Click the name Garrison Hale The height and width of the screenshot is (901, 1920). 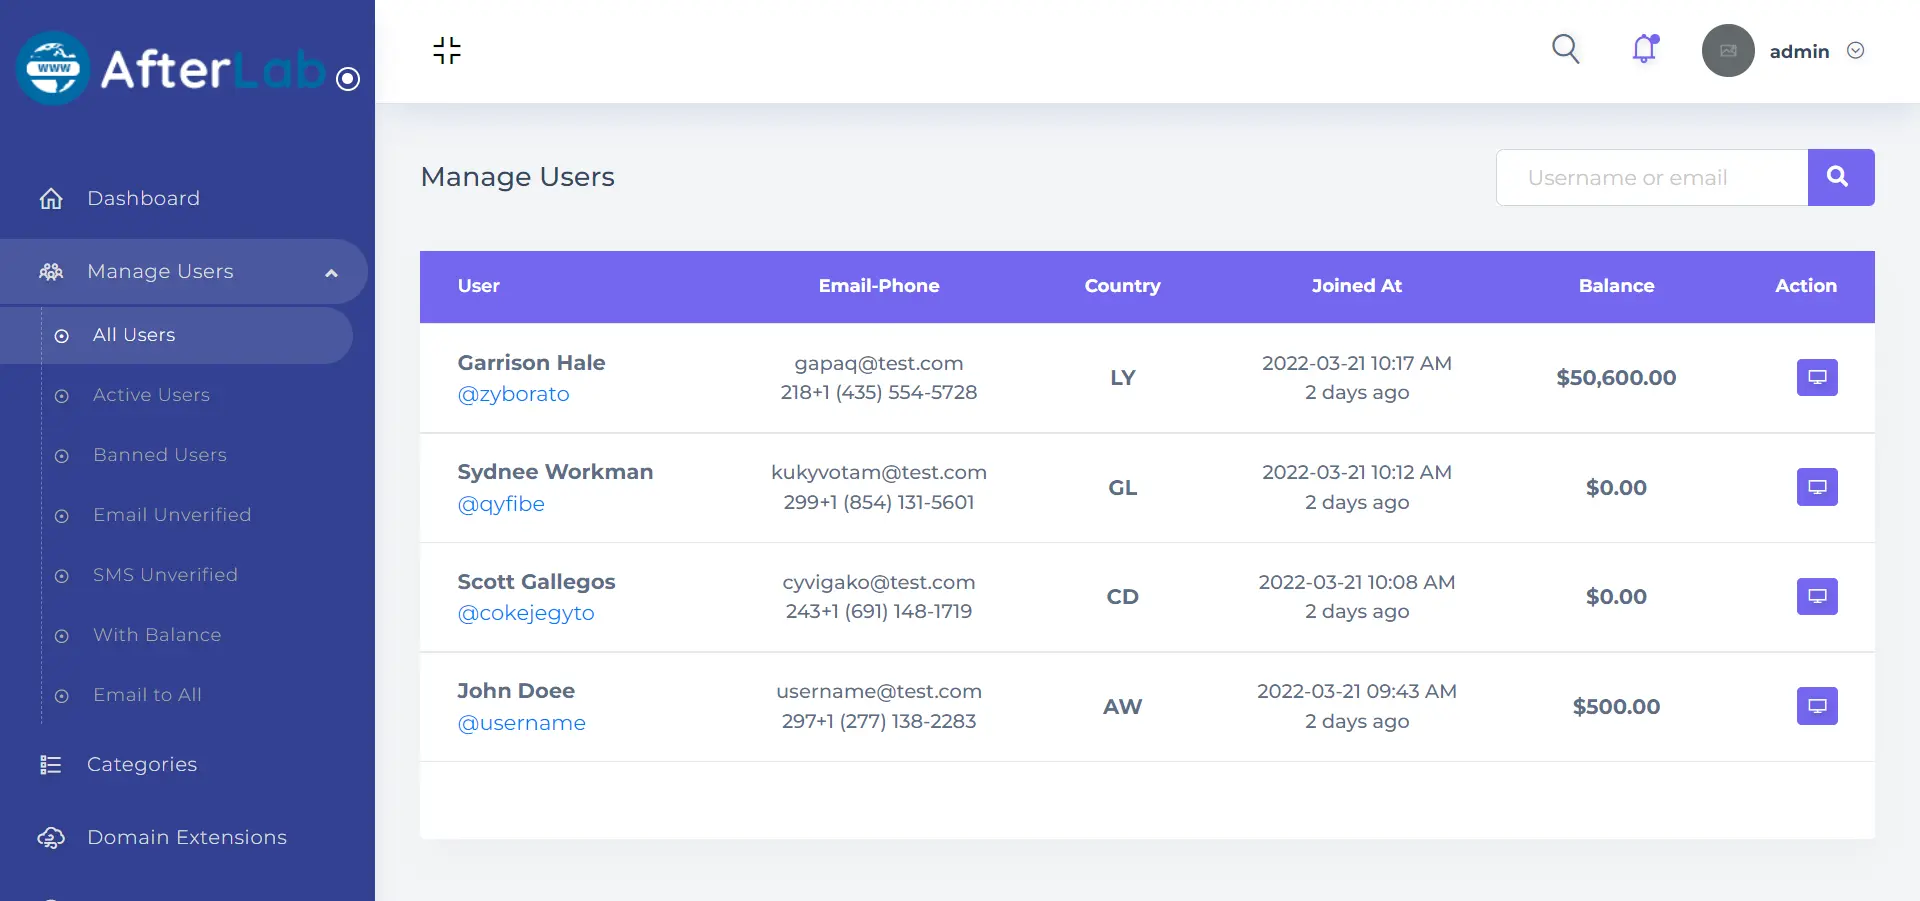click(x=531, y=362)
